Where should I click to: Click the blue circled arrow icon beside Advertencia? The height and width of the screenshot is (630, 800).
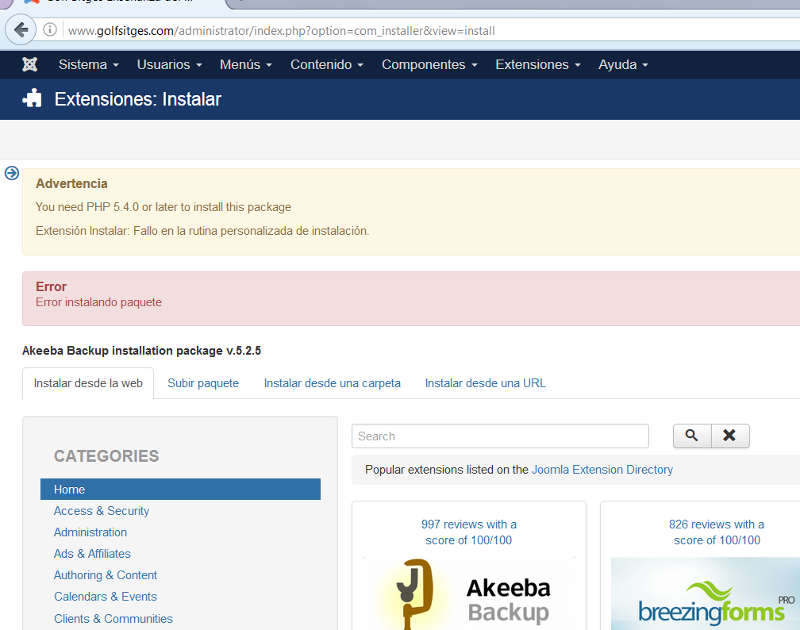[x=12, y=173]
